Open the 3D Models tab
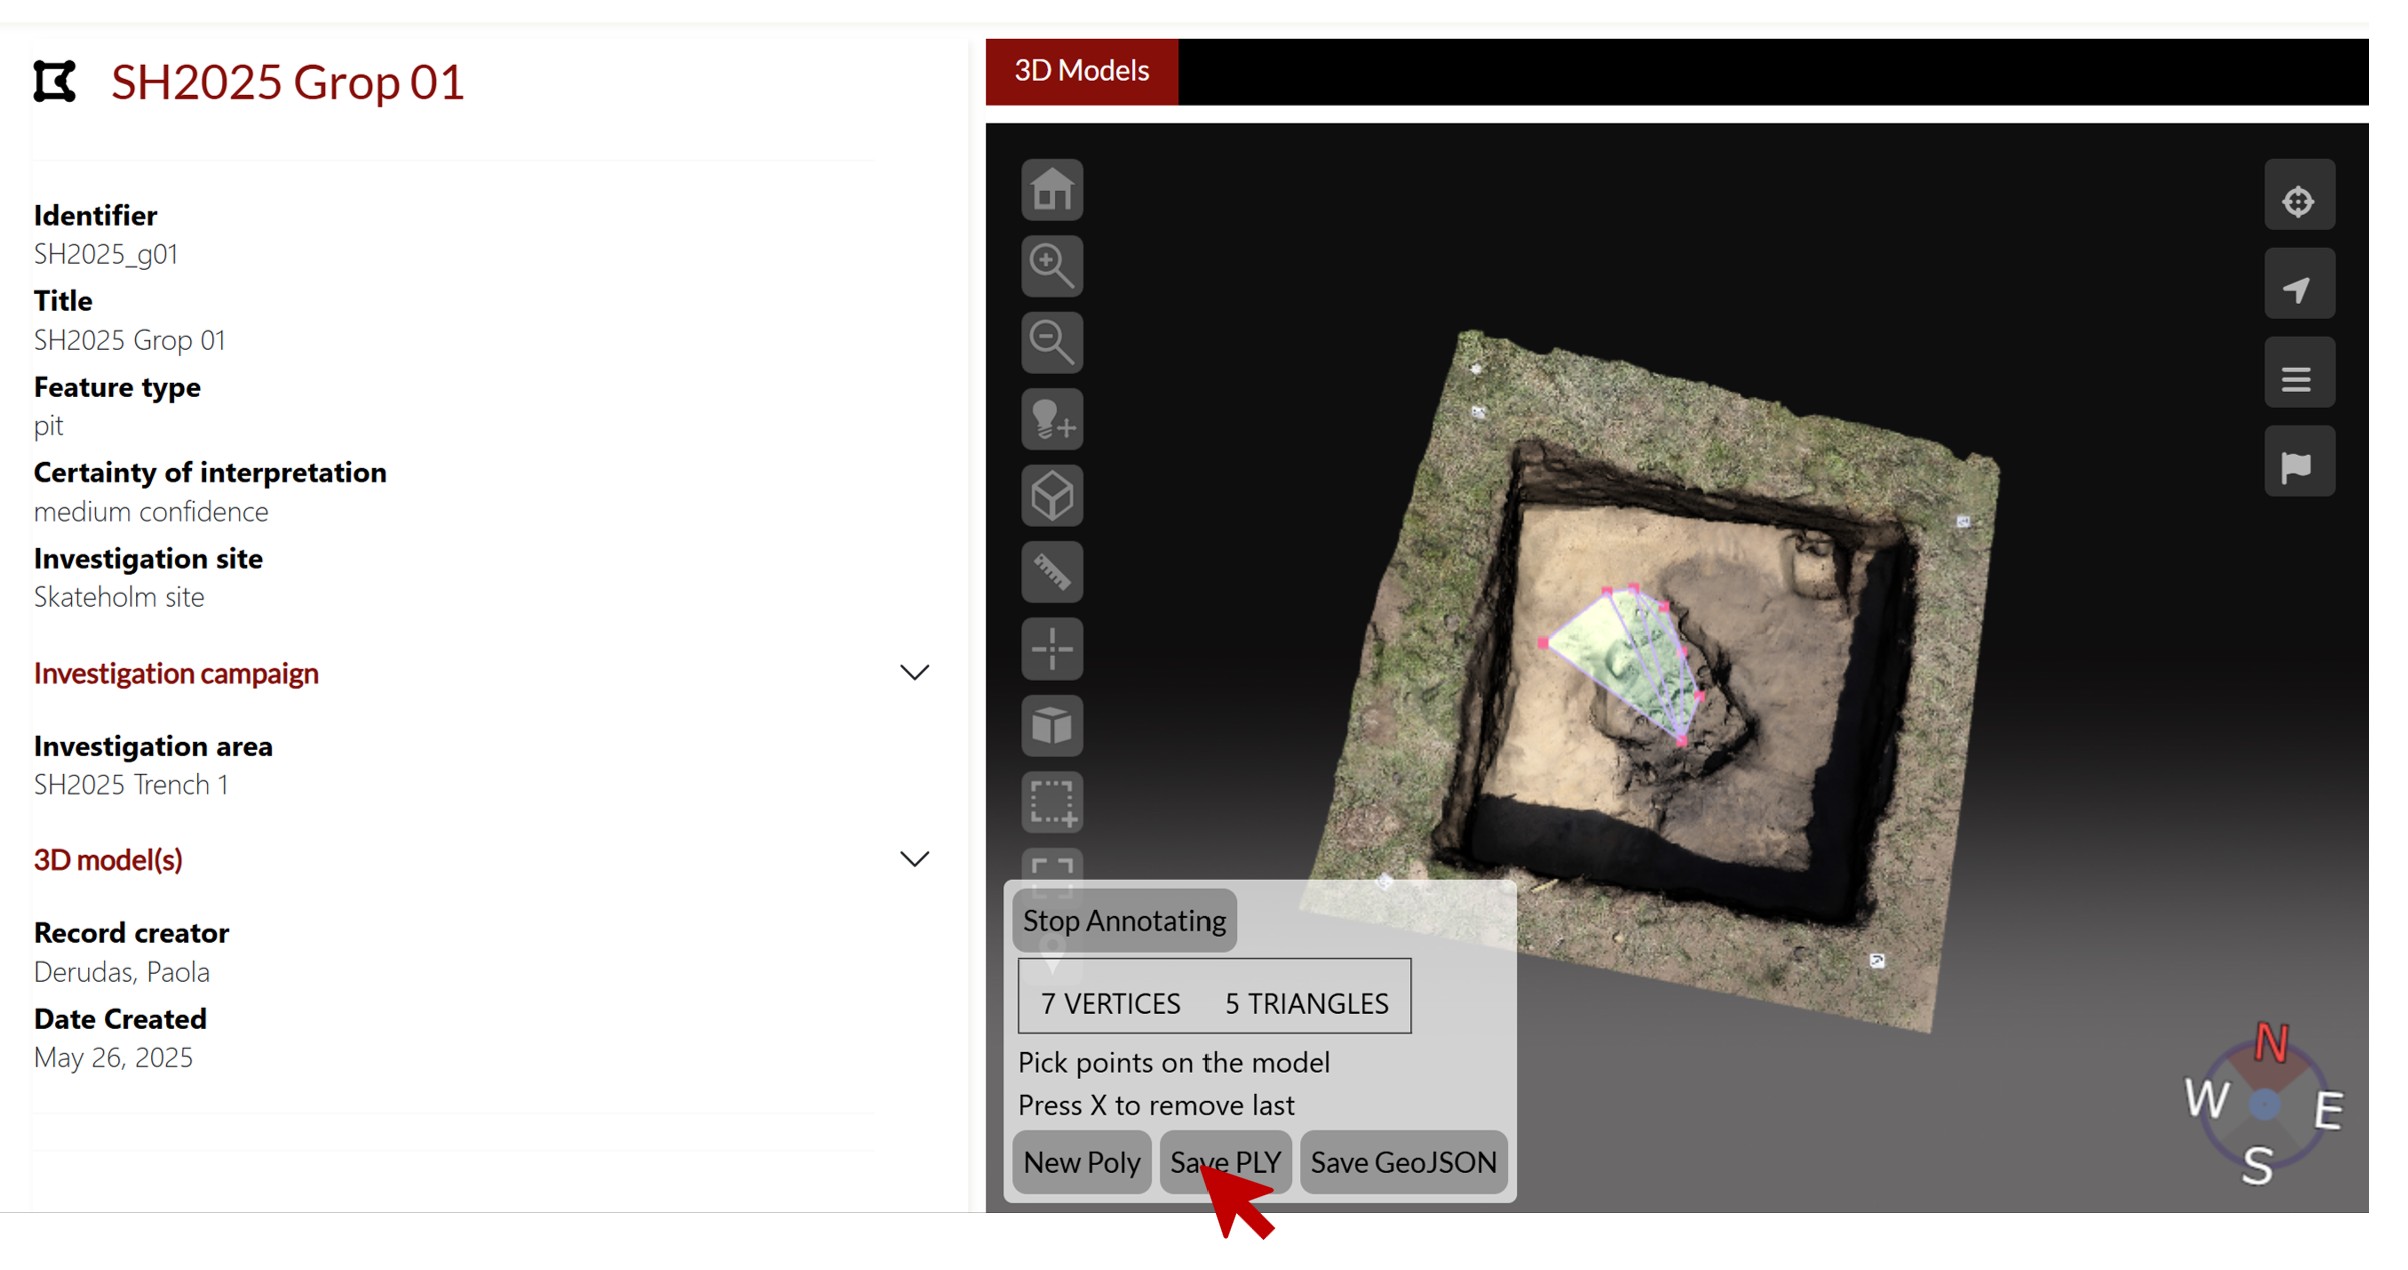Image resolution: width=2408 pixels, height=1270 pixels. (1081, 71)
